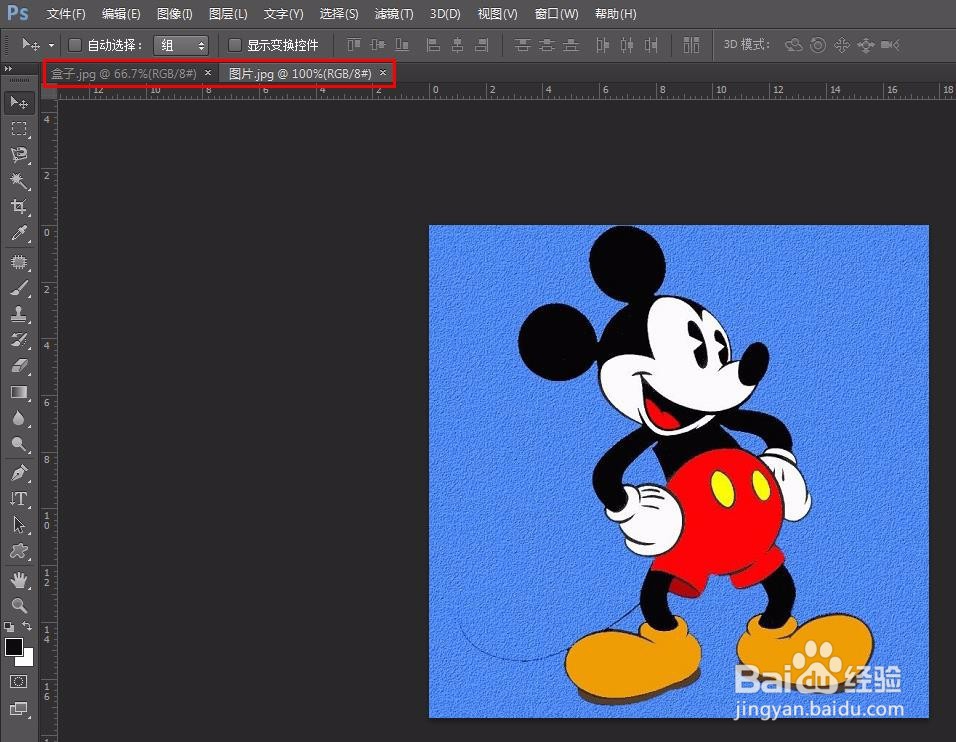The image size is (956, 742).
Task: Click the 3D roll mode icon
Action: [x=818, y=45]
